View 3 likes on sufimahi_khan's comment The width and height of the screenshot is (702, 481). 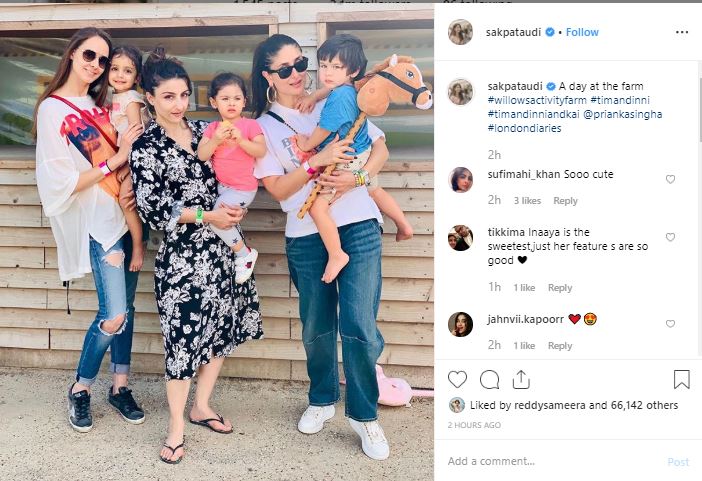coord(527,201)
